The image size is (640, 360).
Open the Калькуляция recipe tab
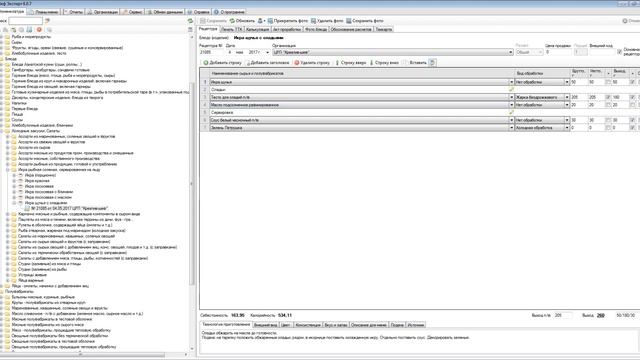click(x=257, y=29)
